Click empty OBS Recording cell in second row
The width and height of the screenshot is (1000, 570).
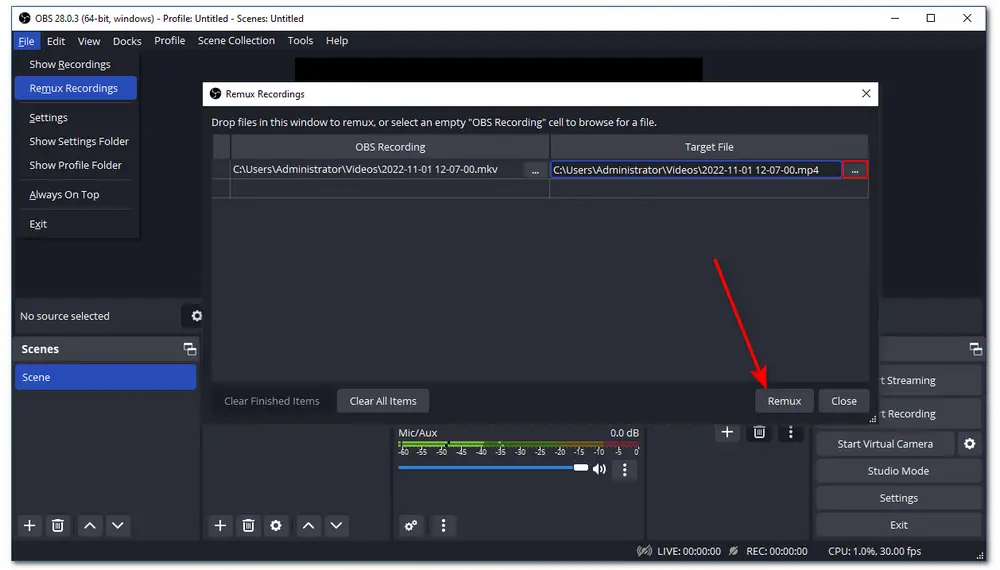pos(390,188)
